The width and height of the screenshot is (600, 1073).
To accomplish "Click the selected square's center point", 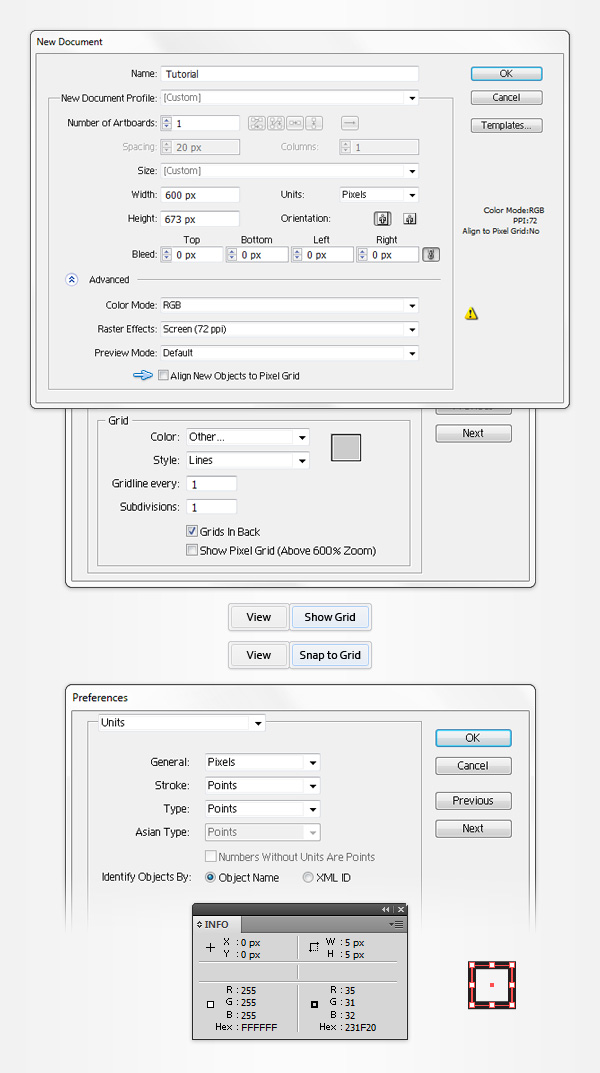I will [492, 985].
